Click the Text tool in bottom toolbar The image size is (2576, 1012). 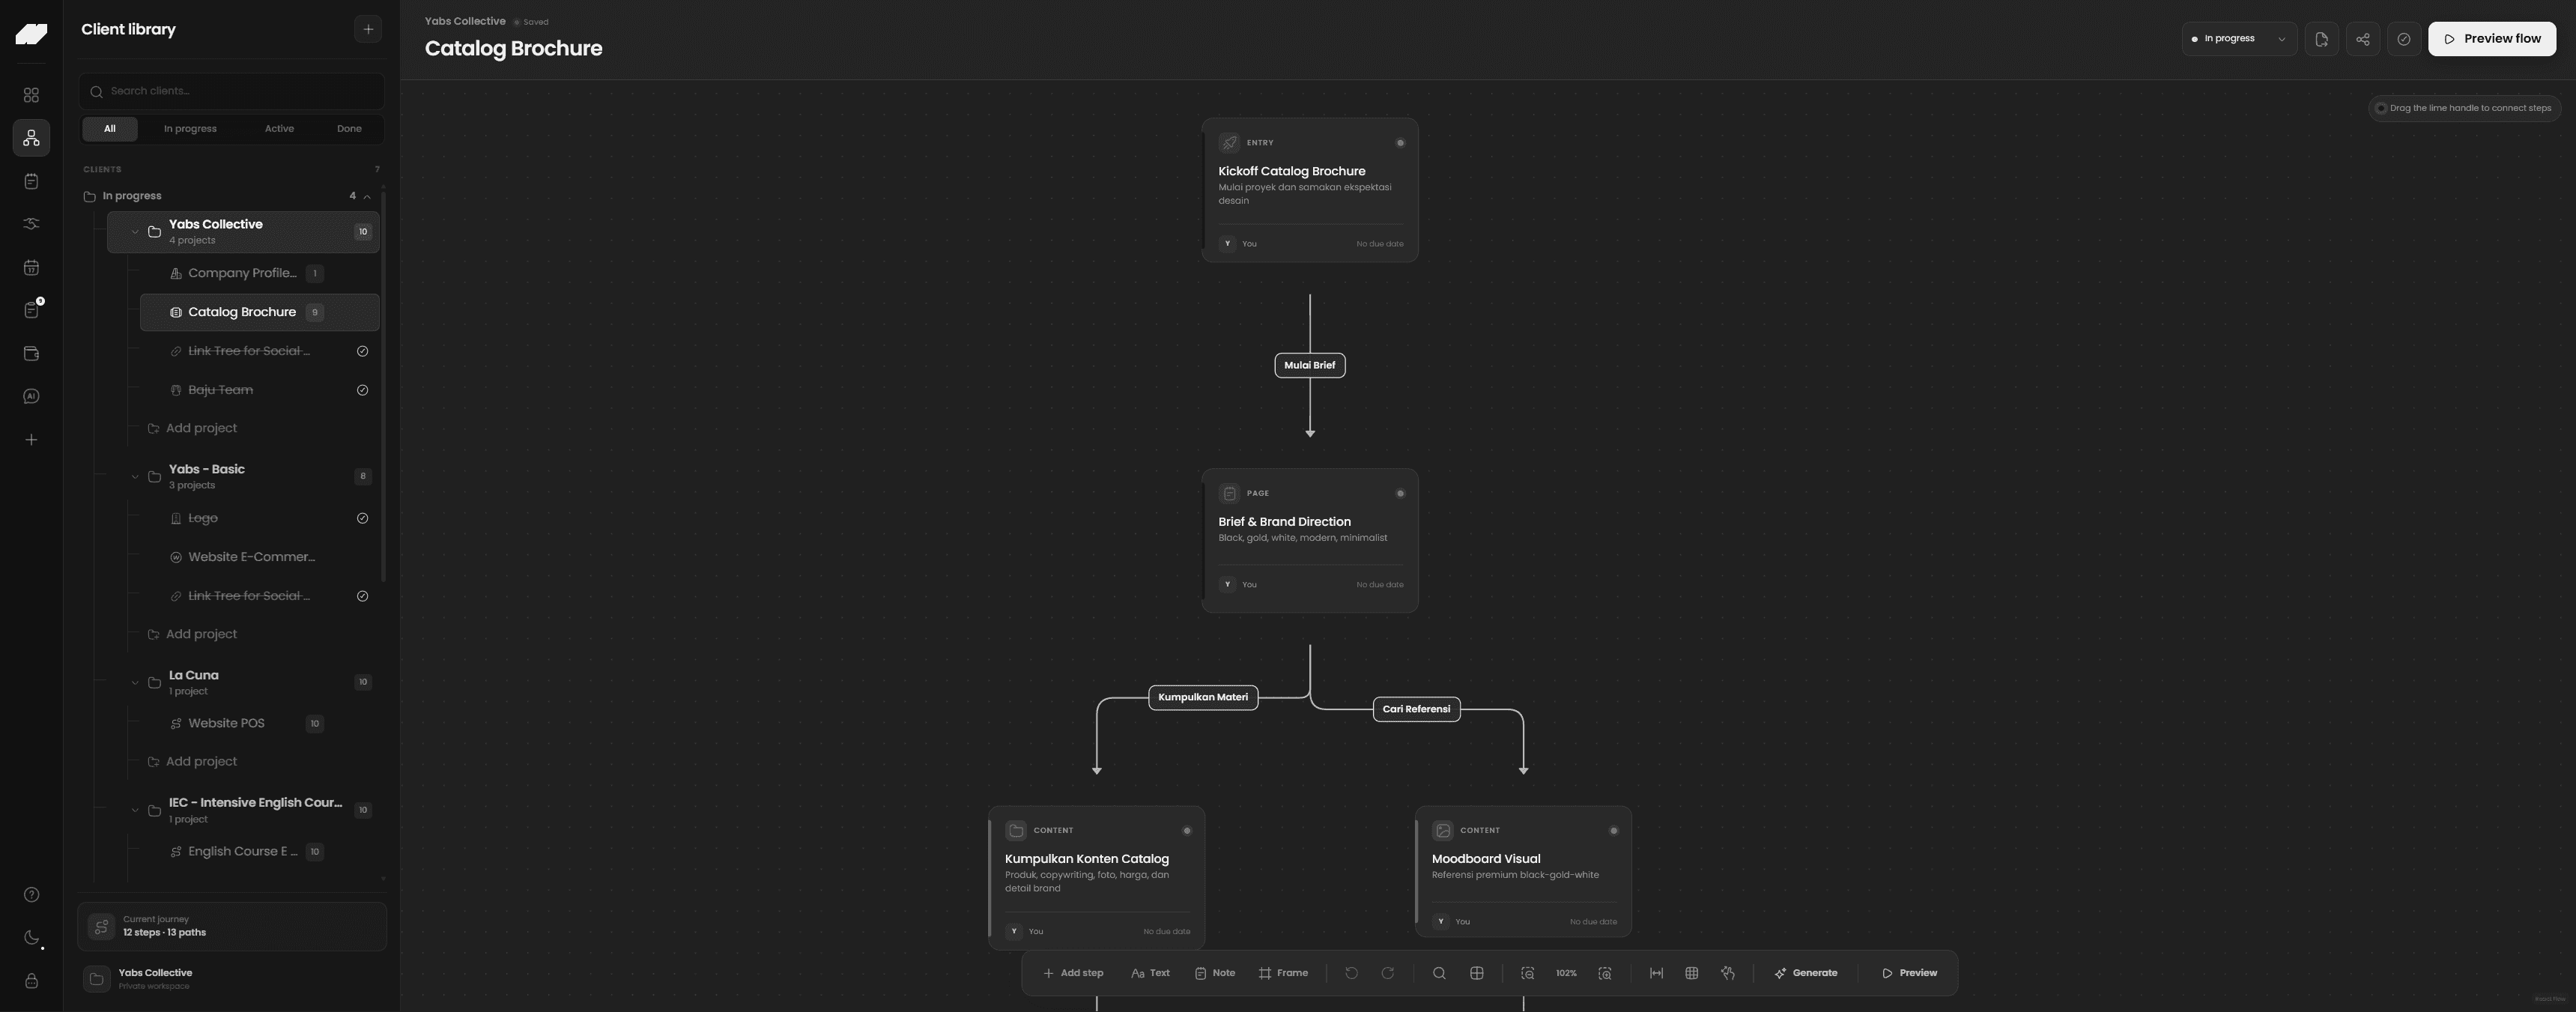(1150, 973)
